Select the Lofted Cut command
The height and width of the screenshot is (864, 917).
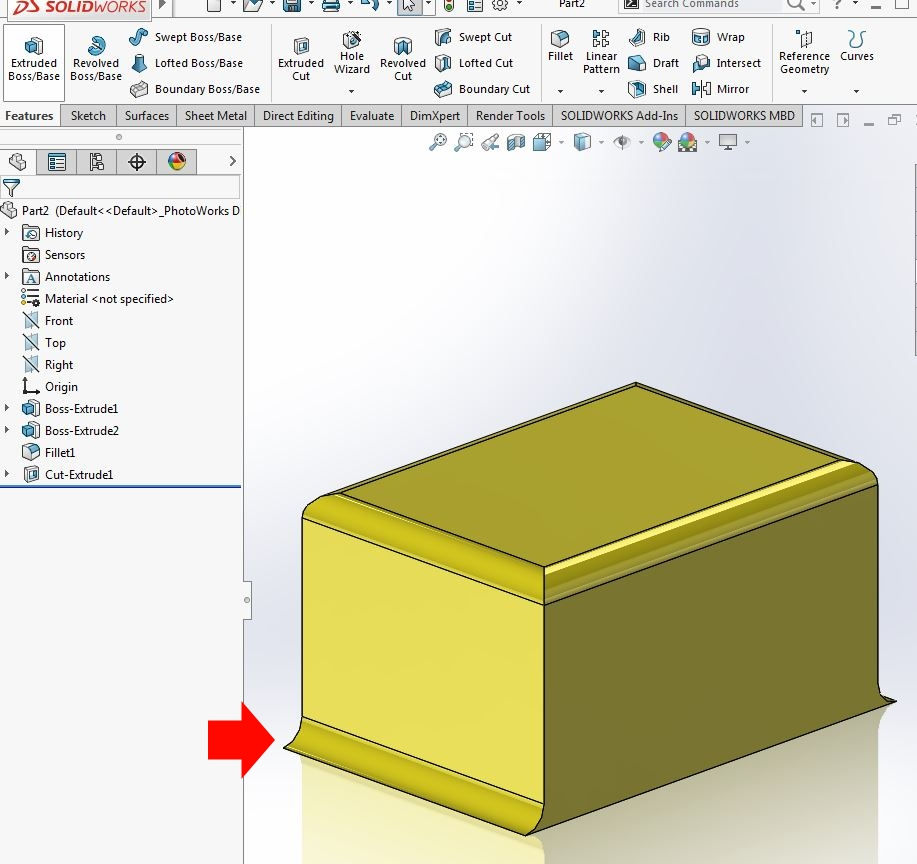[x=474, y=63]
